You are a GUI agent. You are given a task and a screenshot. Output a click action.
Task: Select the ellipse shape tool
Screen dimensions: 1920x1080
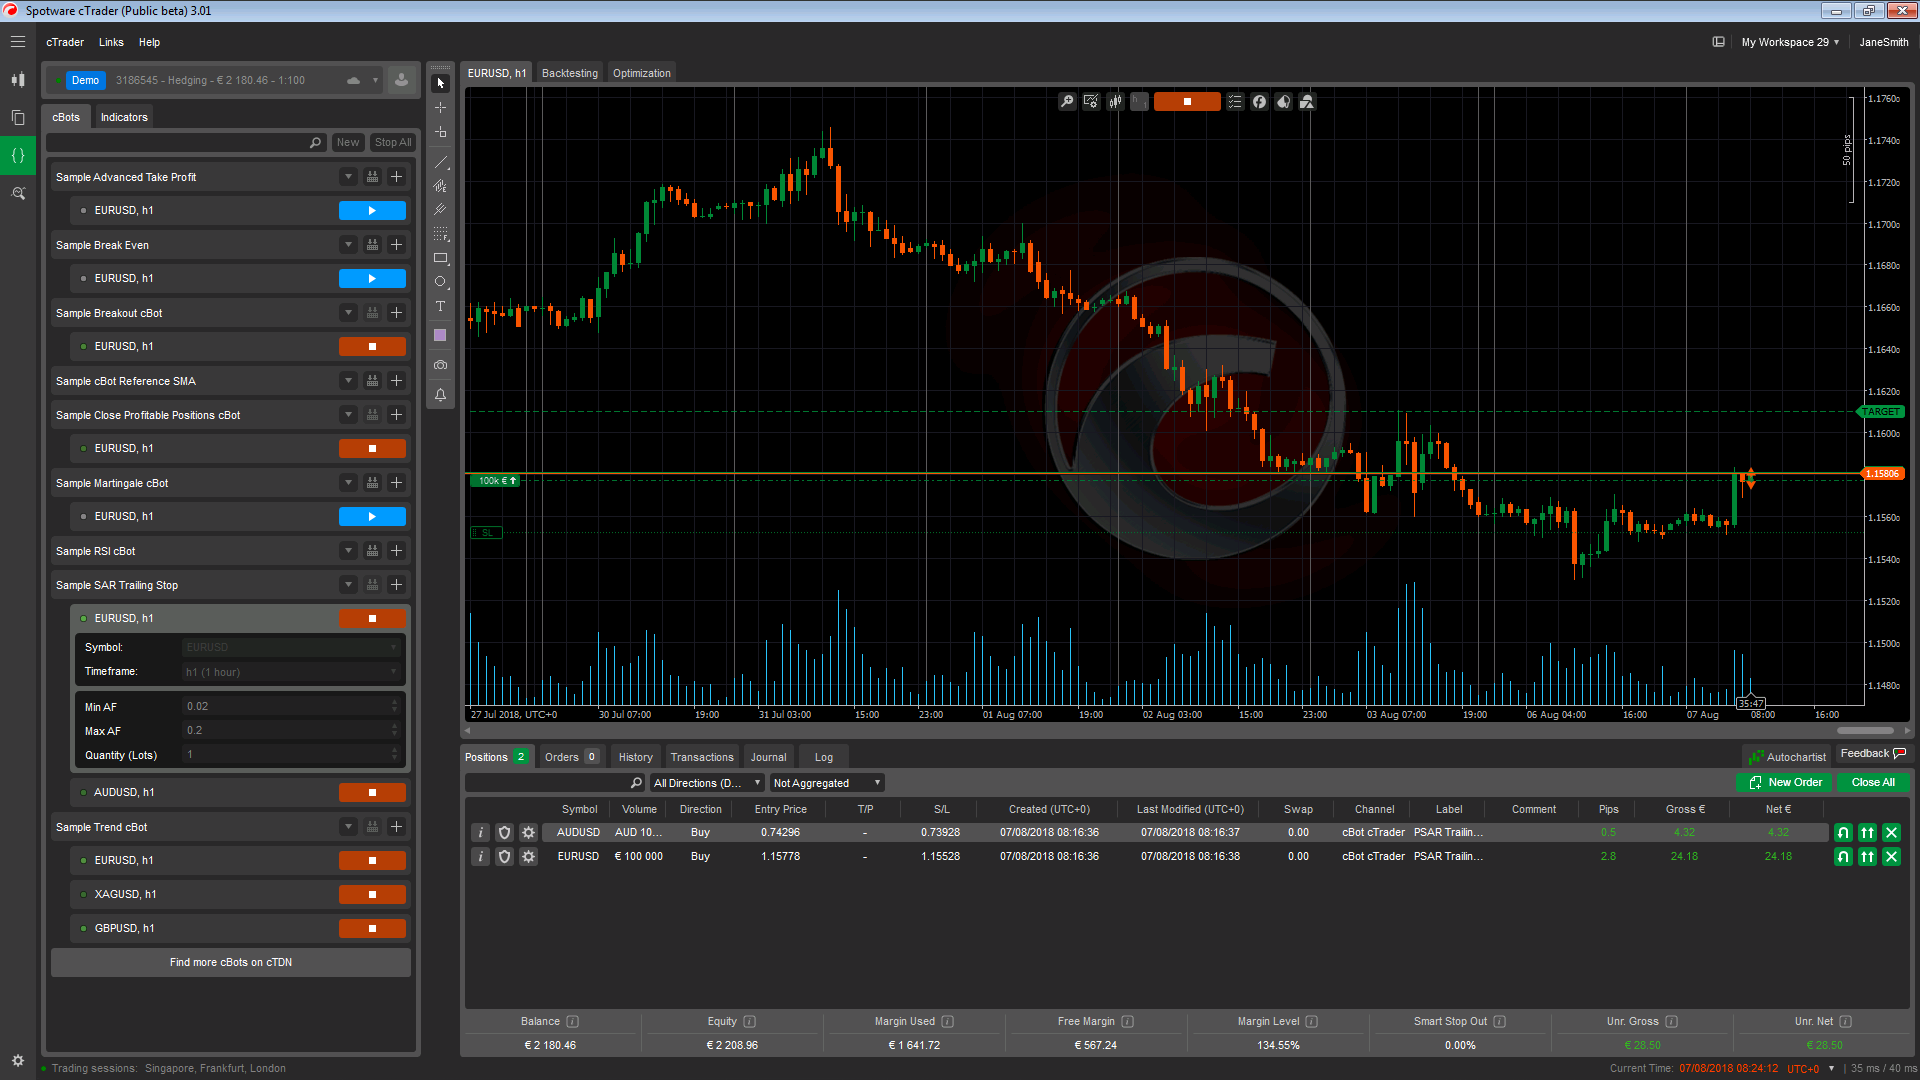440,282
